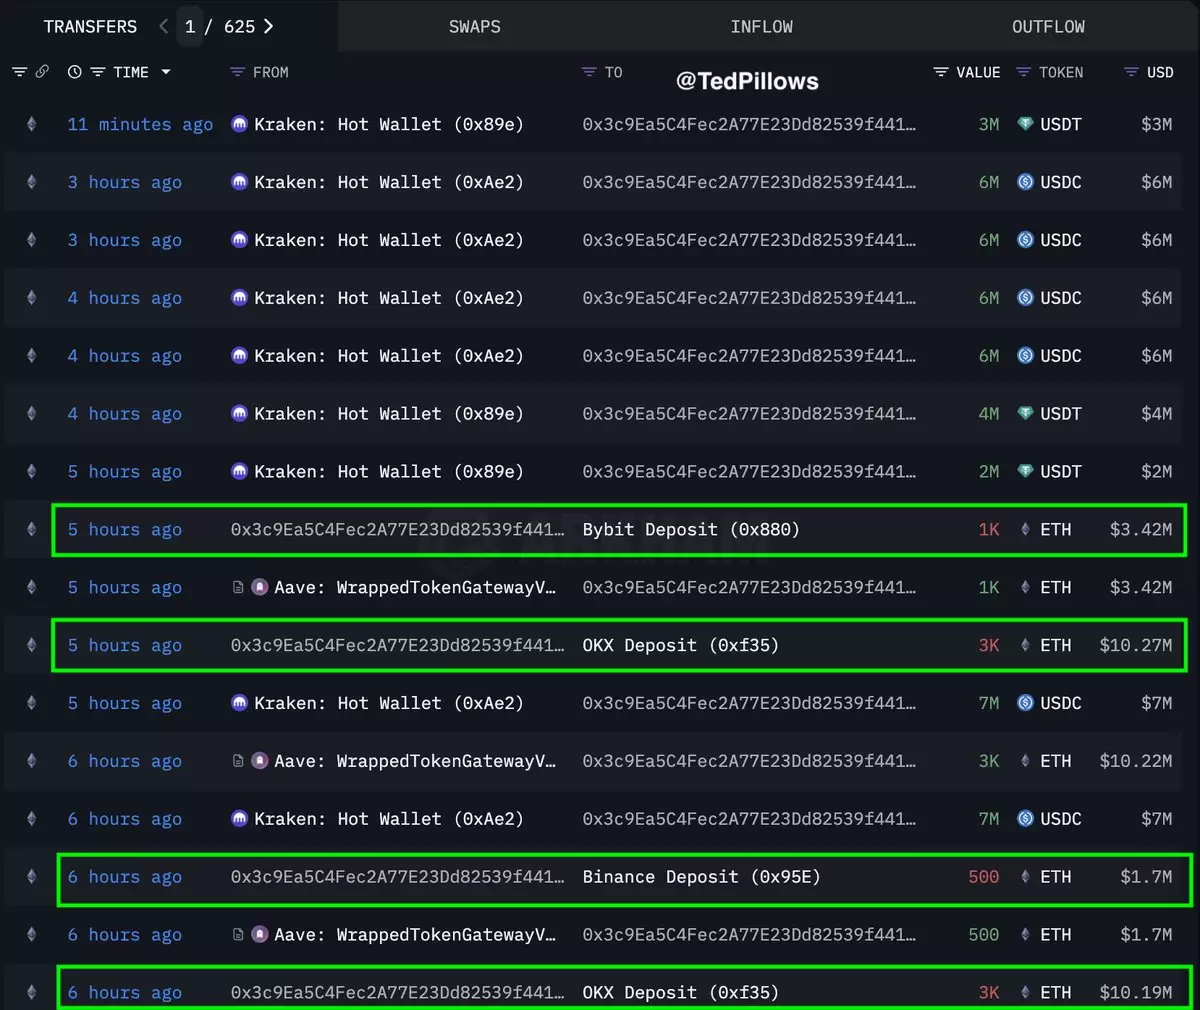The image size is (1200, 1010).
Task: Click the contract document icon in the $3.42M Aave row
Action: tap(238, 587)
